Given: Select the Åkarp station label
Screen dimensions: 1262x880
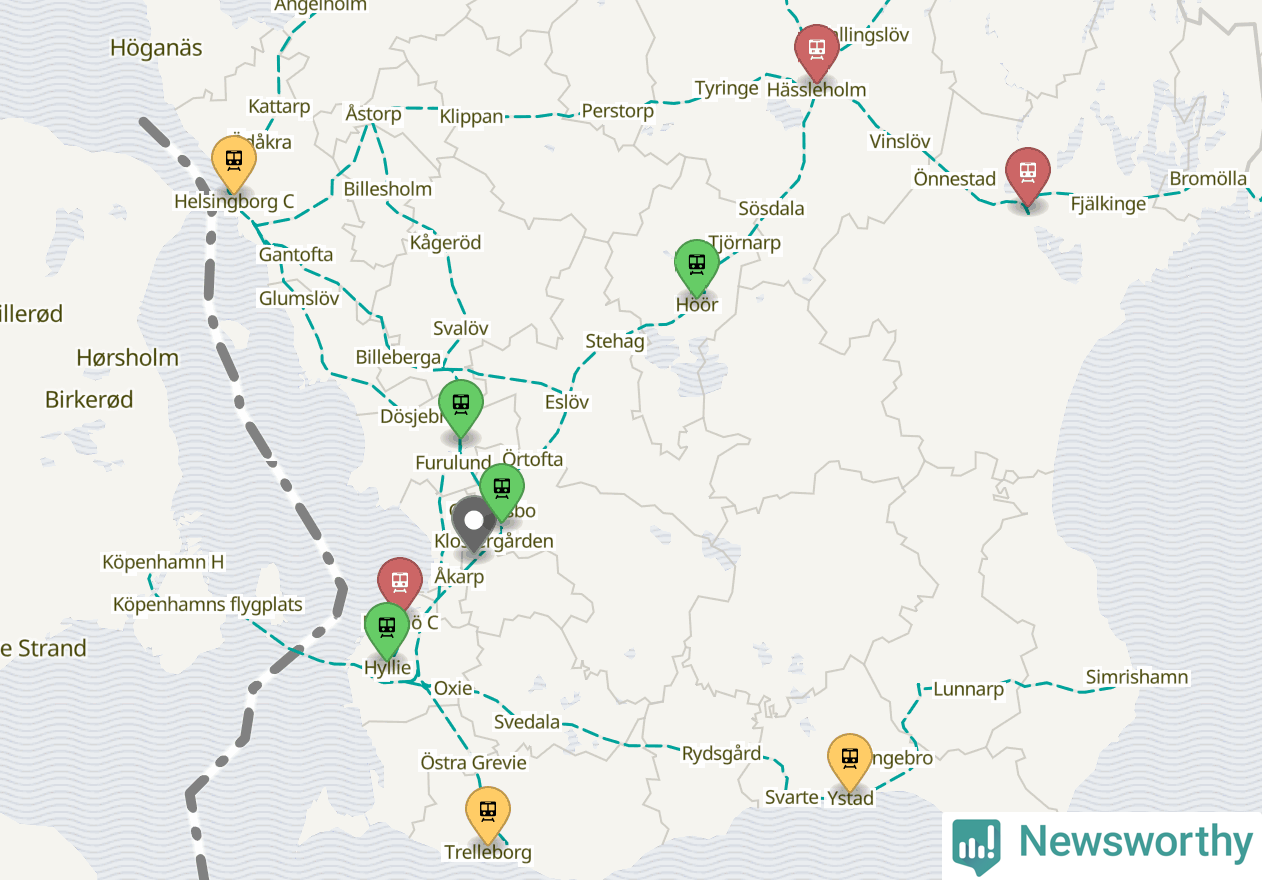Looking at the screenshot, I should pos(459,577).
